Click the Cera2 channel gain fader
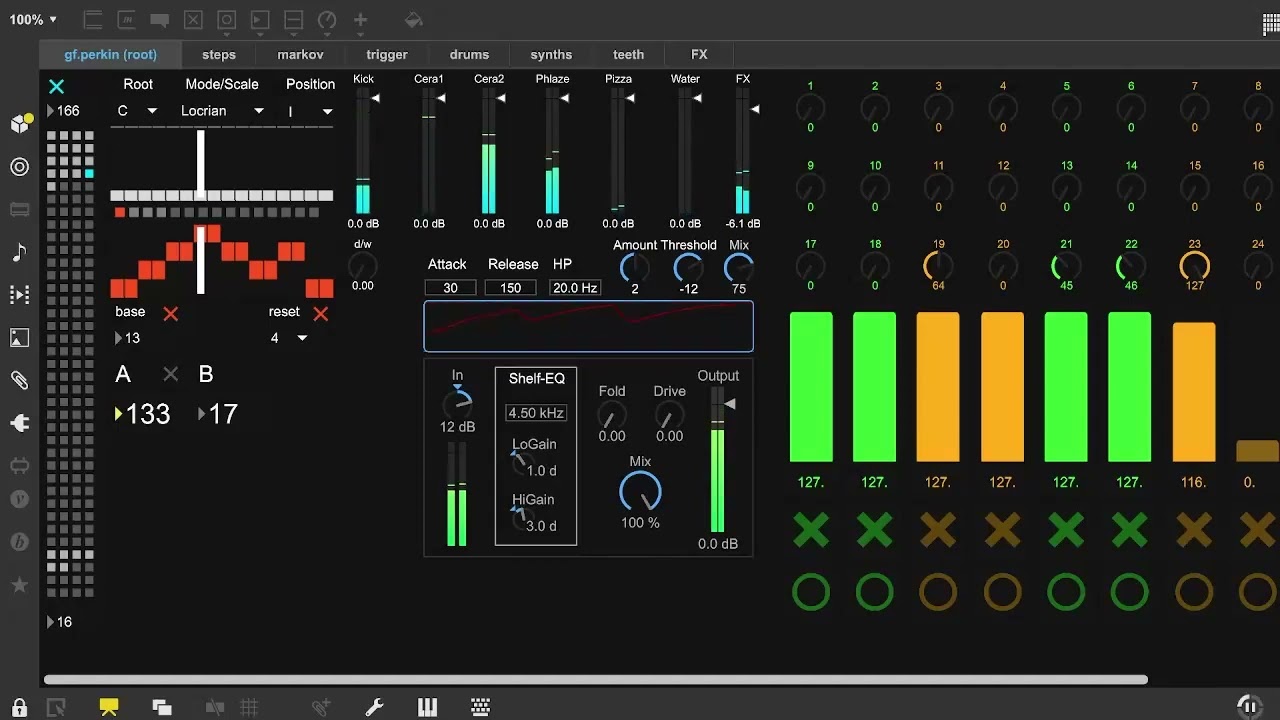Viewport: 1280px width, 720px height. point(489,151)
